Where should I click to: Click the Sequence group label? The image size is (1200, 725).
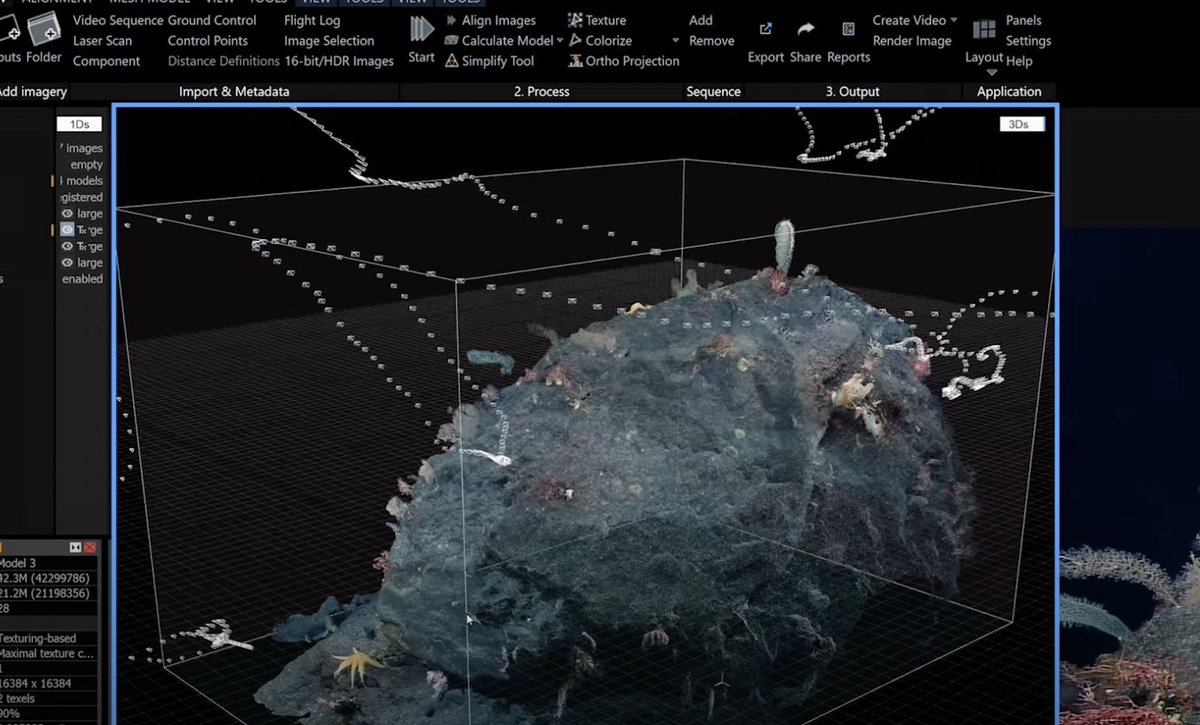(x=713, y=91)
